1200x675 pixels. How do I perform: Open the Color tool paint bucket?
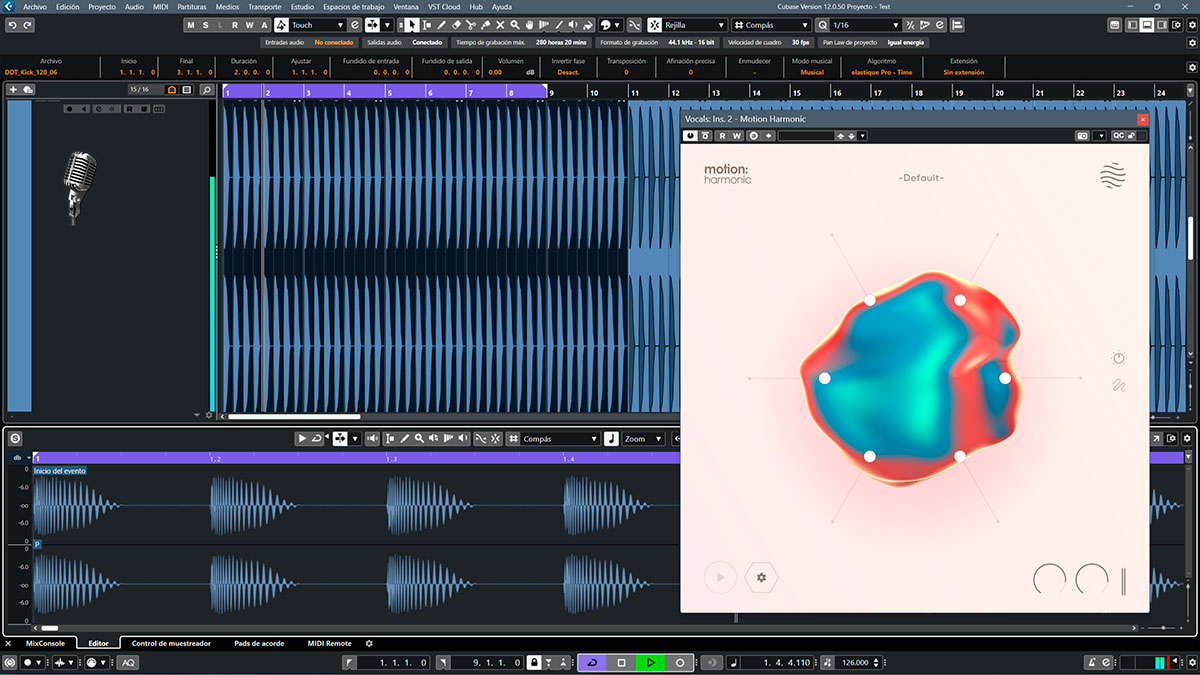(x=588, y=24)
